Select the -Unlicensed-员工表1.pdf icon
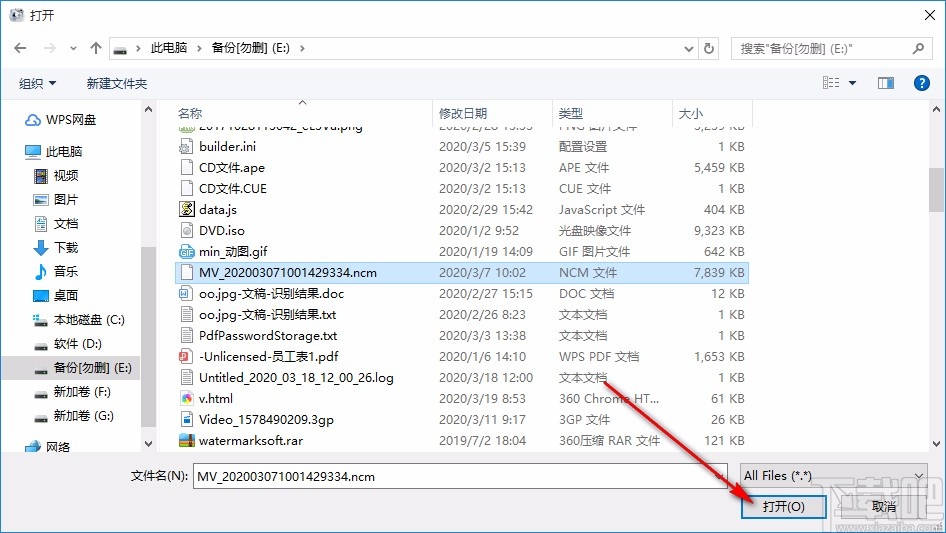This screenshot has width=946, height=533. click(186, 357)
